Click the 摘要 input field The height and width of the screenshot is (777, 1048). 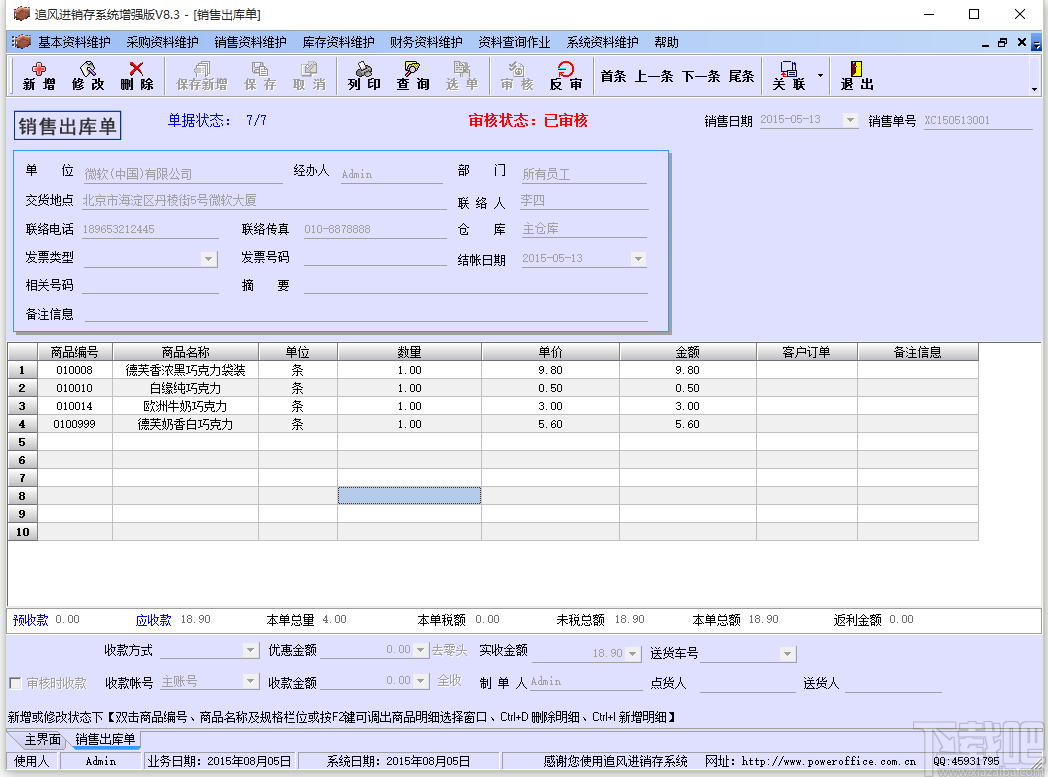click(475, 285)
